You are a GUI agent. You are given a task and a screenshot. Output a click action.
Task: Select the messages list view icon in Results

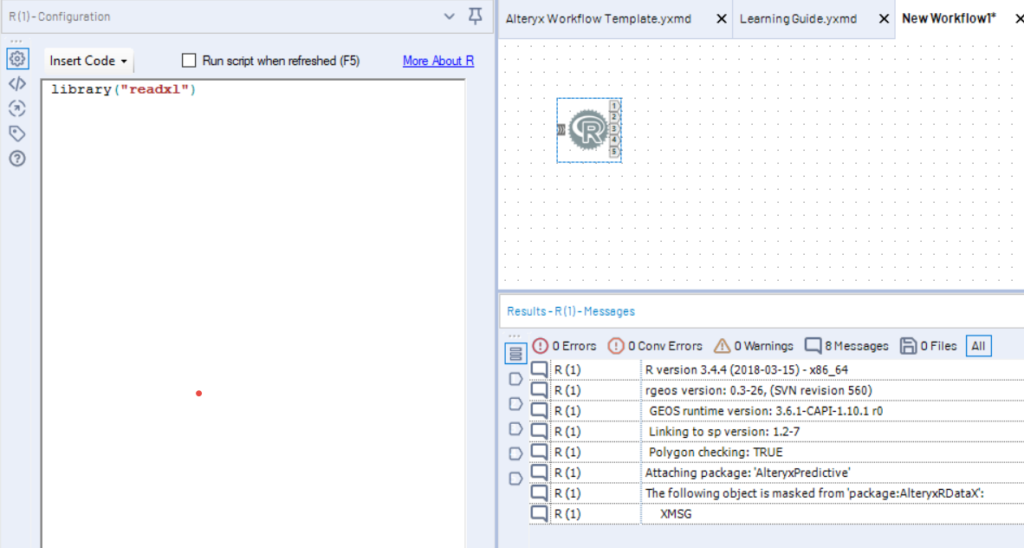point(515,353)
